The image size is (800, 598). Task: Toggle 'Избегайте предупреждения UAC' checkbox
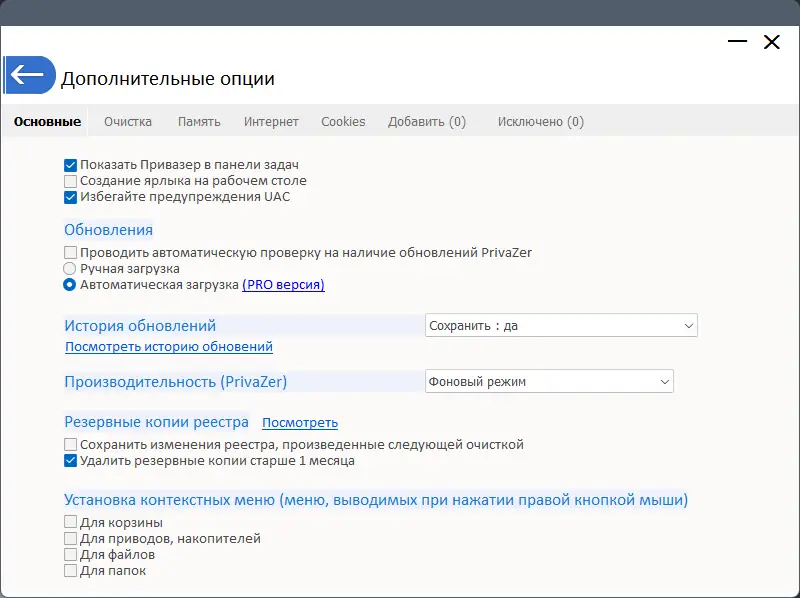[70, 197]
